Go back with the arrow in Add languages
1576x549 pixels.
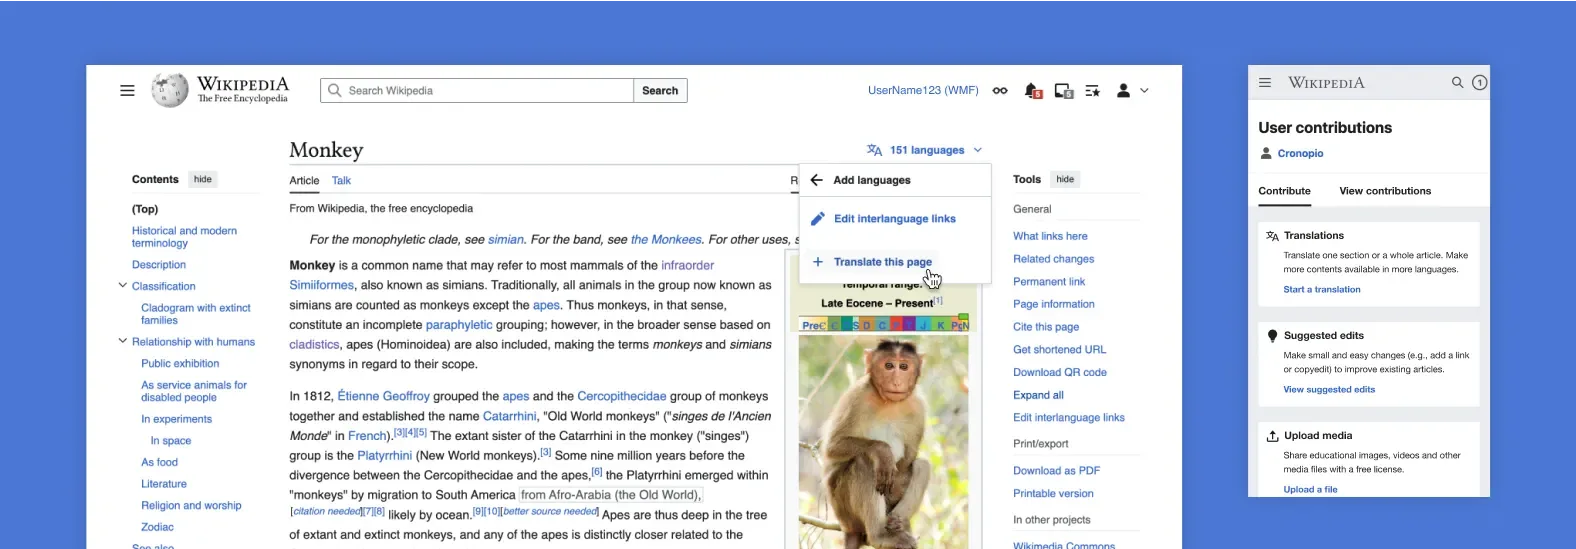coord(816,180)
